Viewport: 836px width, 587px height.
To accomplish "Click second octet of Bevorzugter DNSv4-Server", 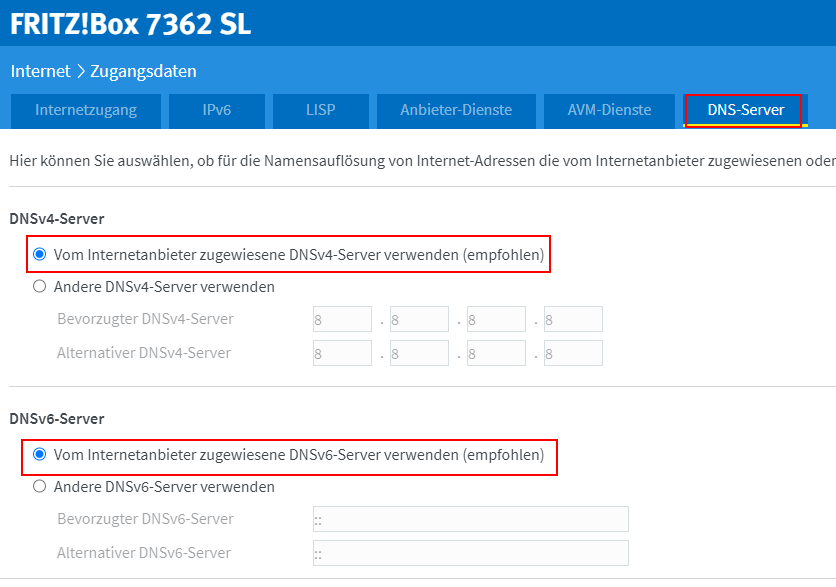I will [419, 319].
